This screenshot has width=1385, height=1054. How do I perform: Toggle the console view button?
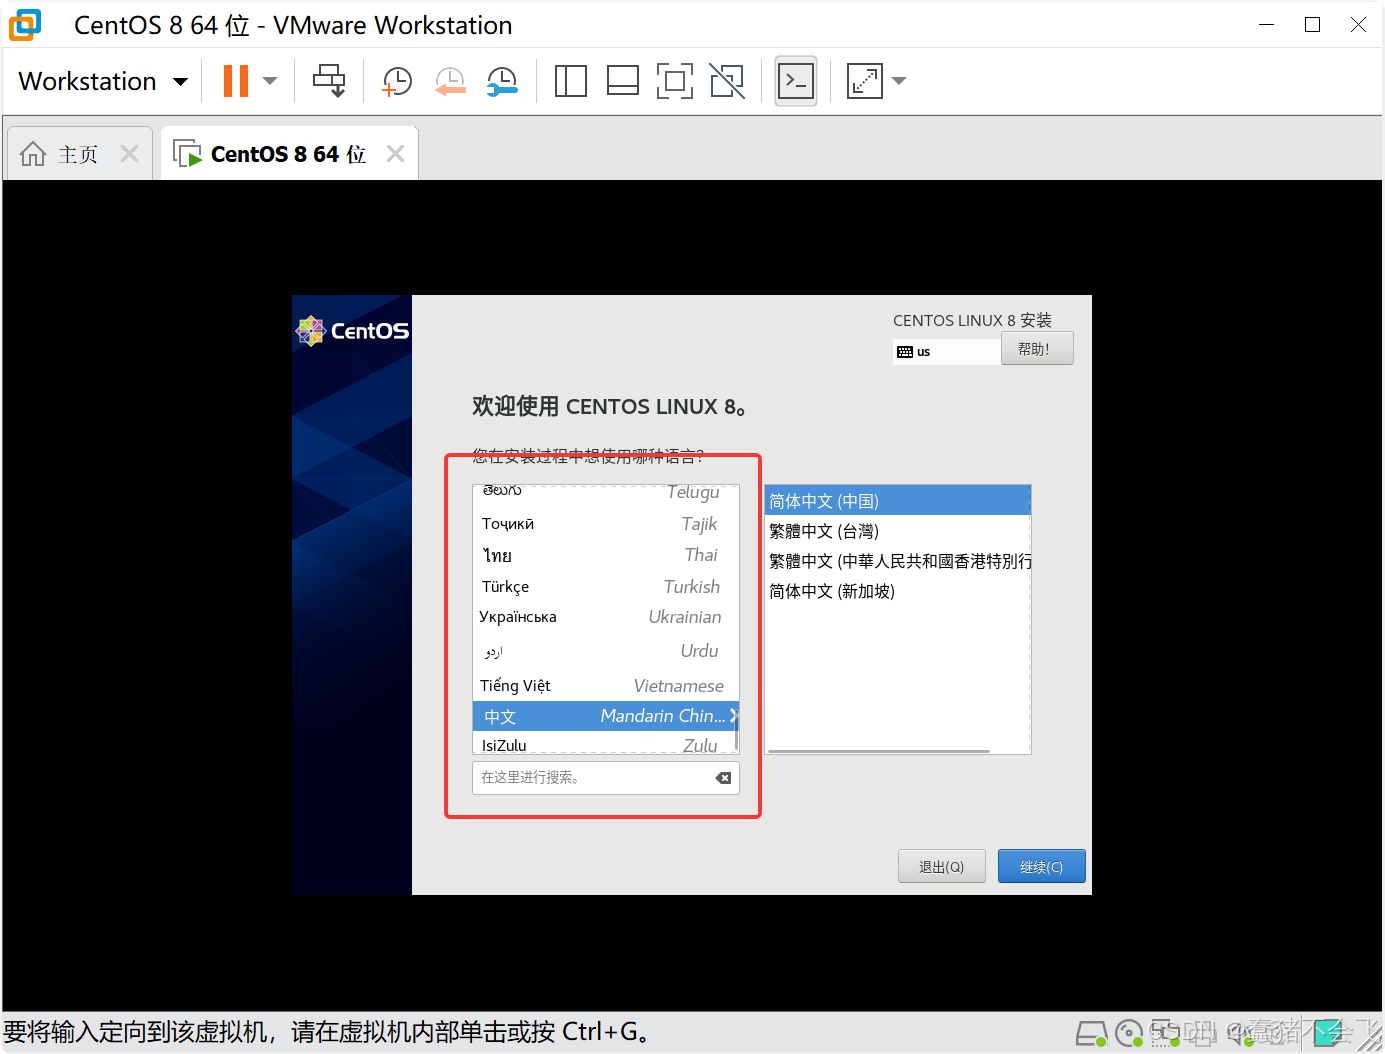pyautogui.click(x=796, y=81)
